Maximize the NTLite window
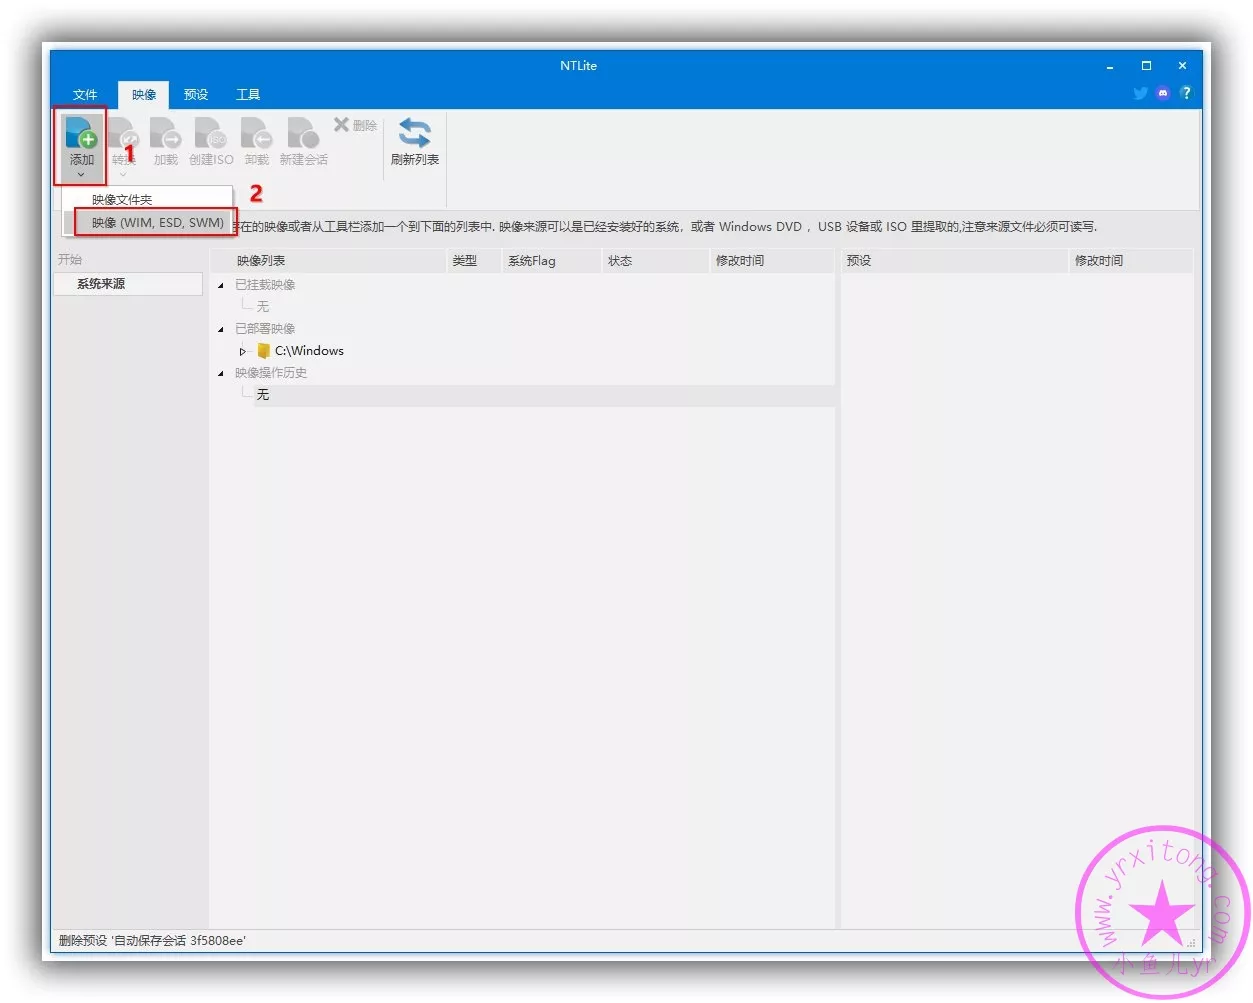Screen dimensions: 1253x1003 coord(1146,66)
